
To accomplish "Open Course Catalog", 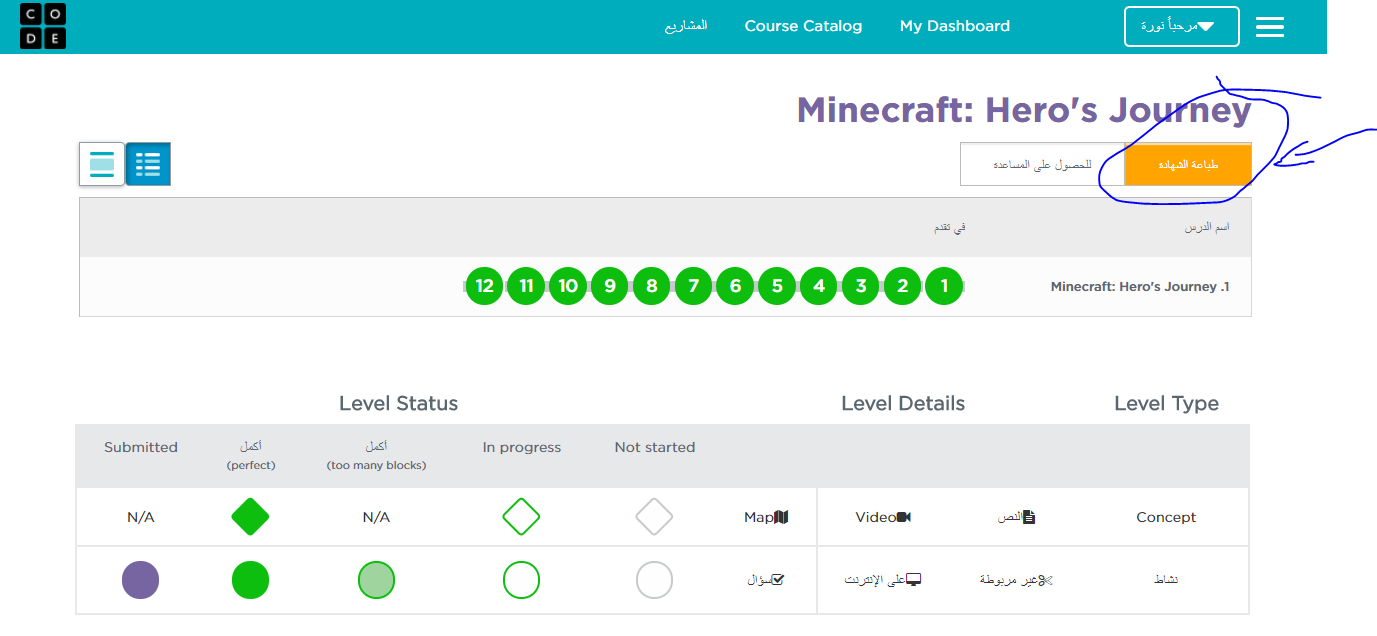I will [x=803, y=26].
